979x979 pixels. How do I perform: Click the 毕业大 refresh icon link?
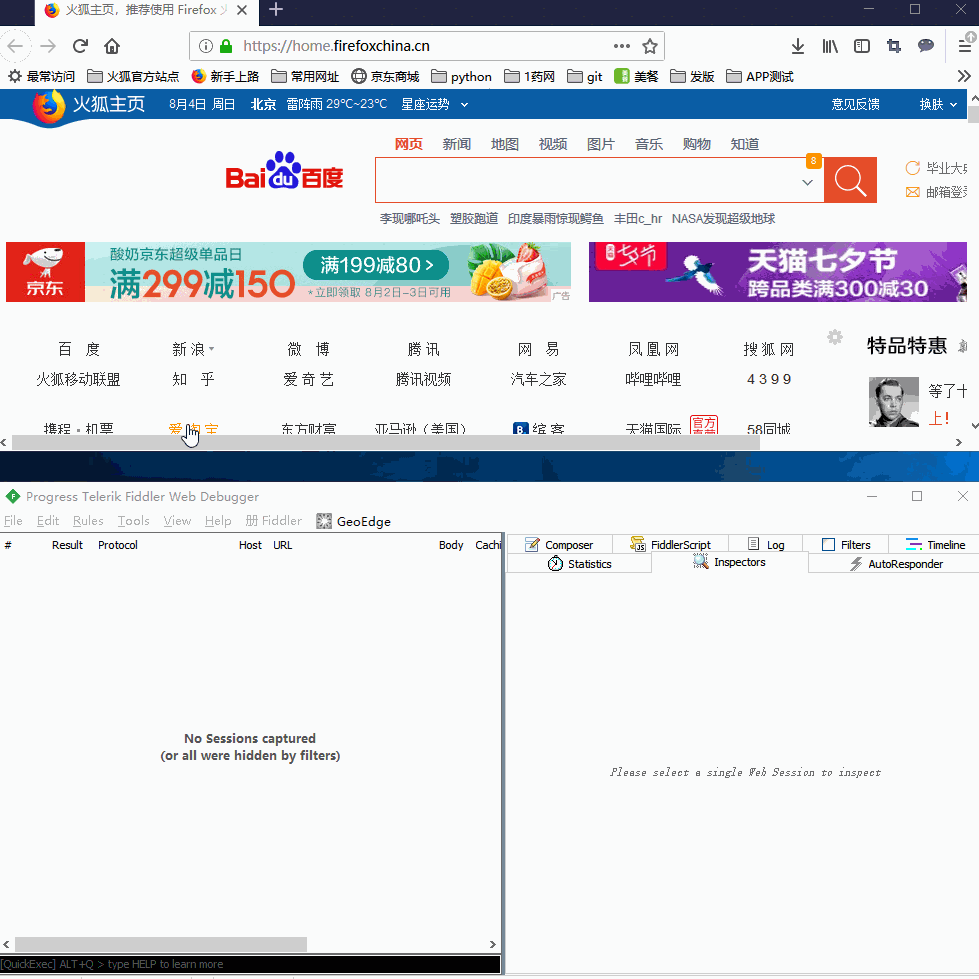pyautogui.click(x=912, y=168)
